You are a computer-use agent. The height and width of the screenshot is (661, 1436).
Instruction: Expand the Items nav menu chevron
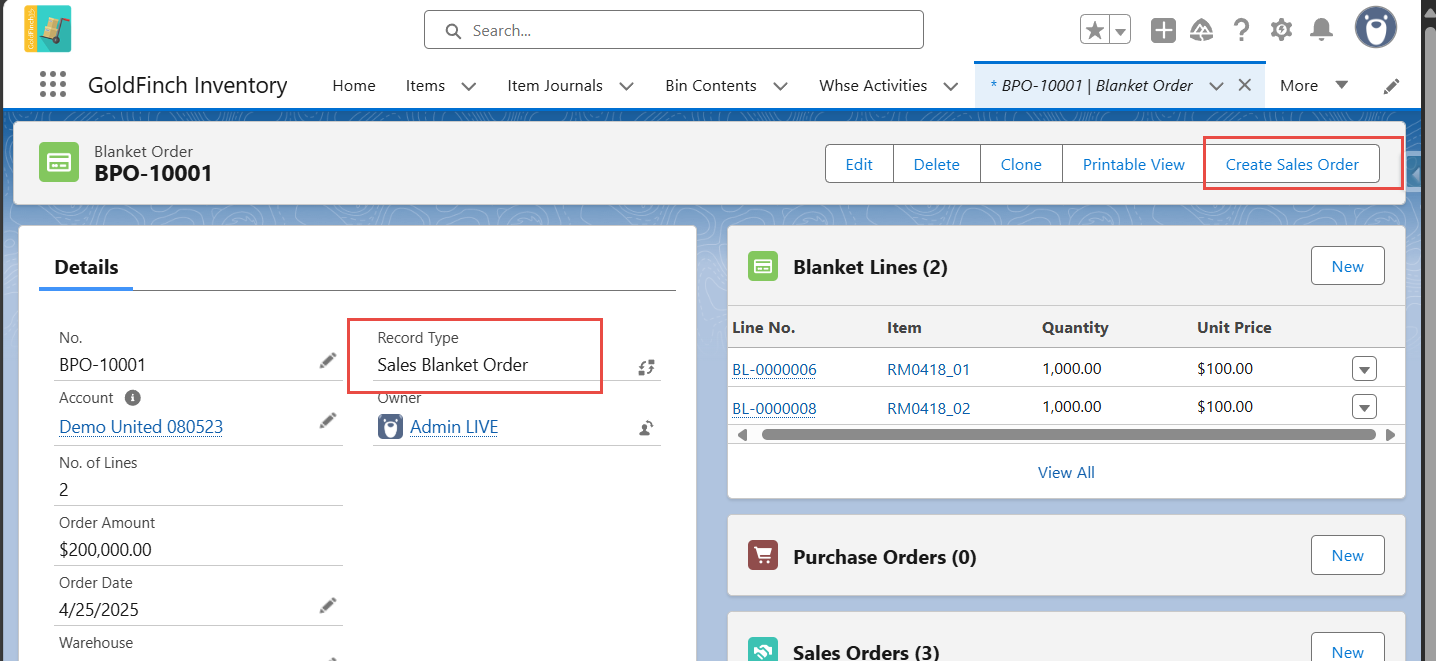point(468,86)
